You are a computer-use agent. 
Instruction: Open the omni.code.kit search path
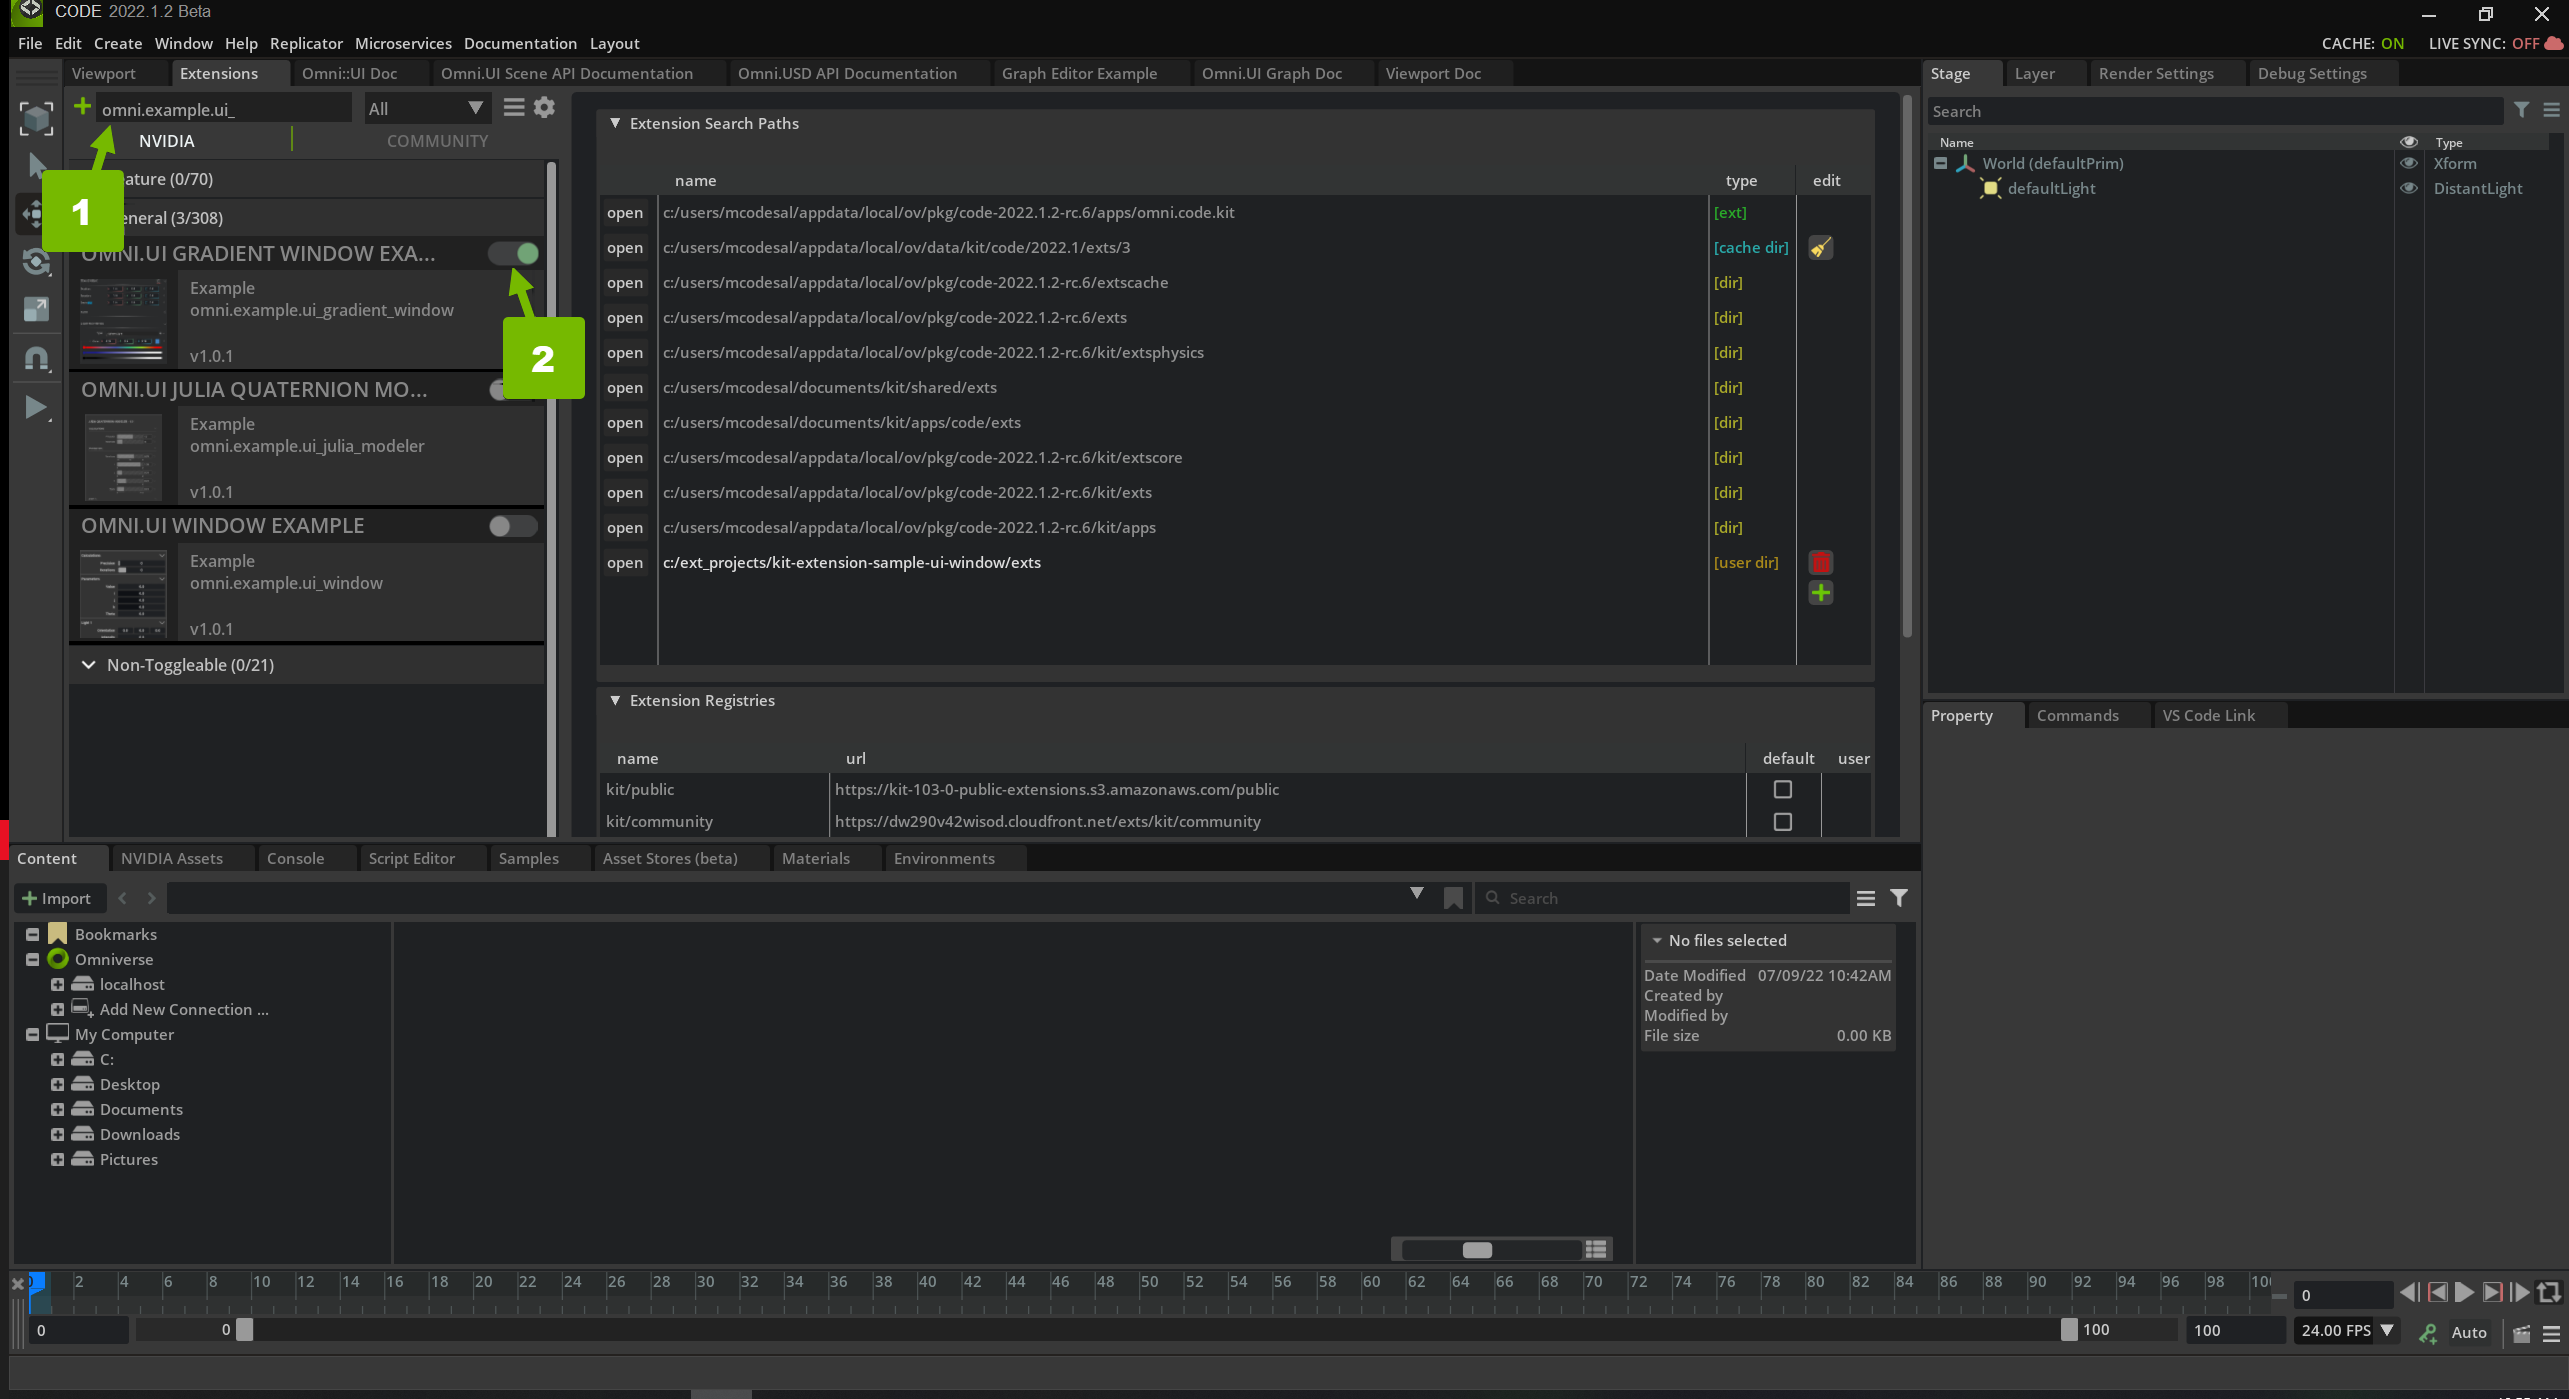625,213
